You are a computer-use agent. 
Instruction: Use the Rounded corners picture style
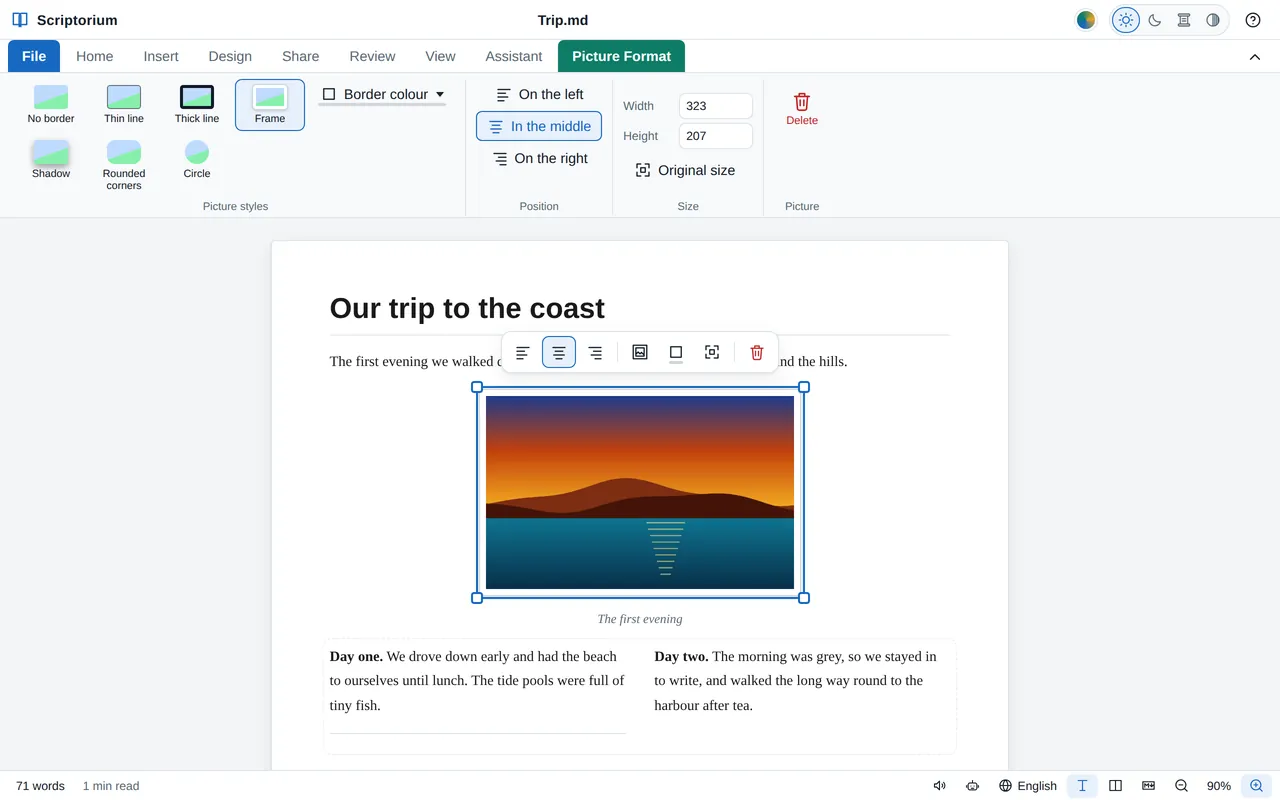(x=124, y=165)
